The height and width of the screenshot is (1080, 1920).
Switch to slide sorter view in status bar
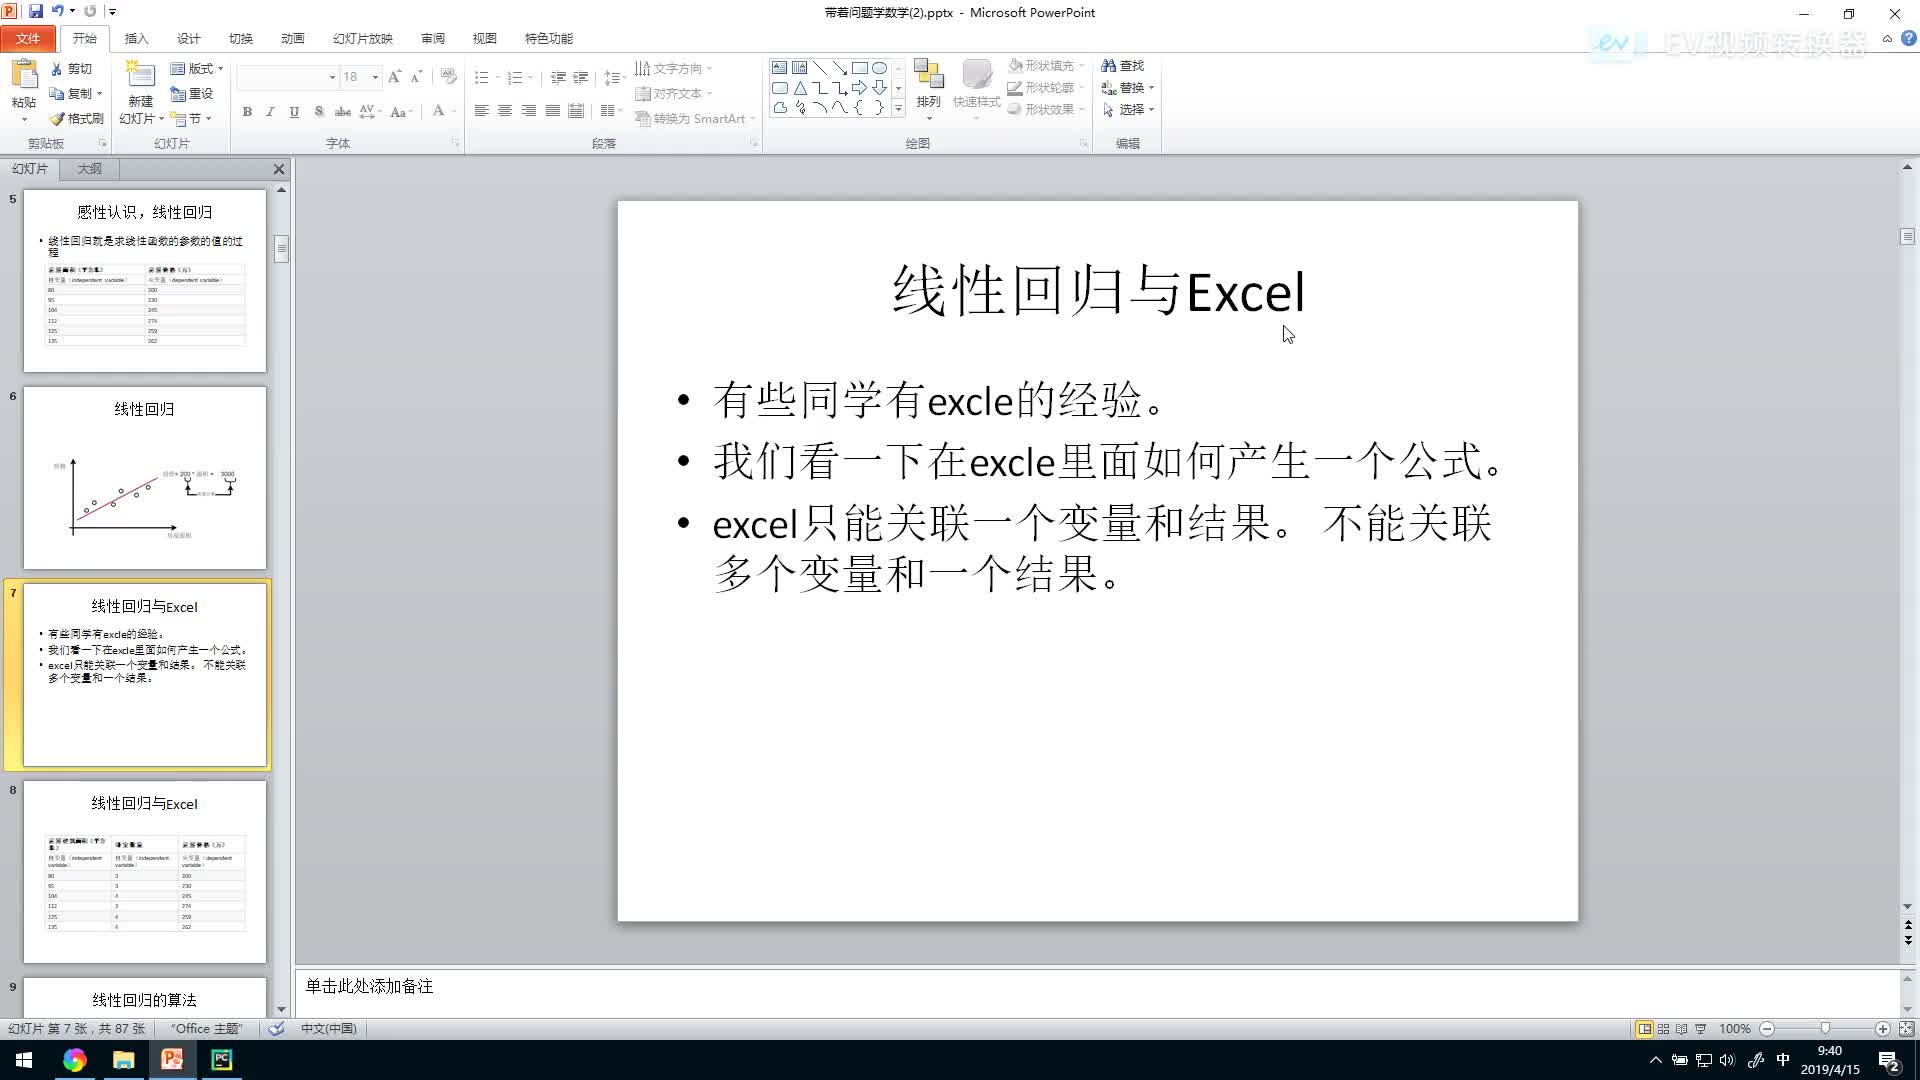click(x=1662, y=1028)
